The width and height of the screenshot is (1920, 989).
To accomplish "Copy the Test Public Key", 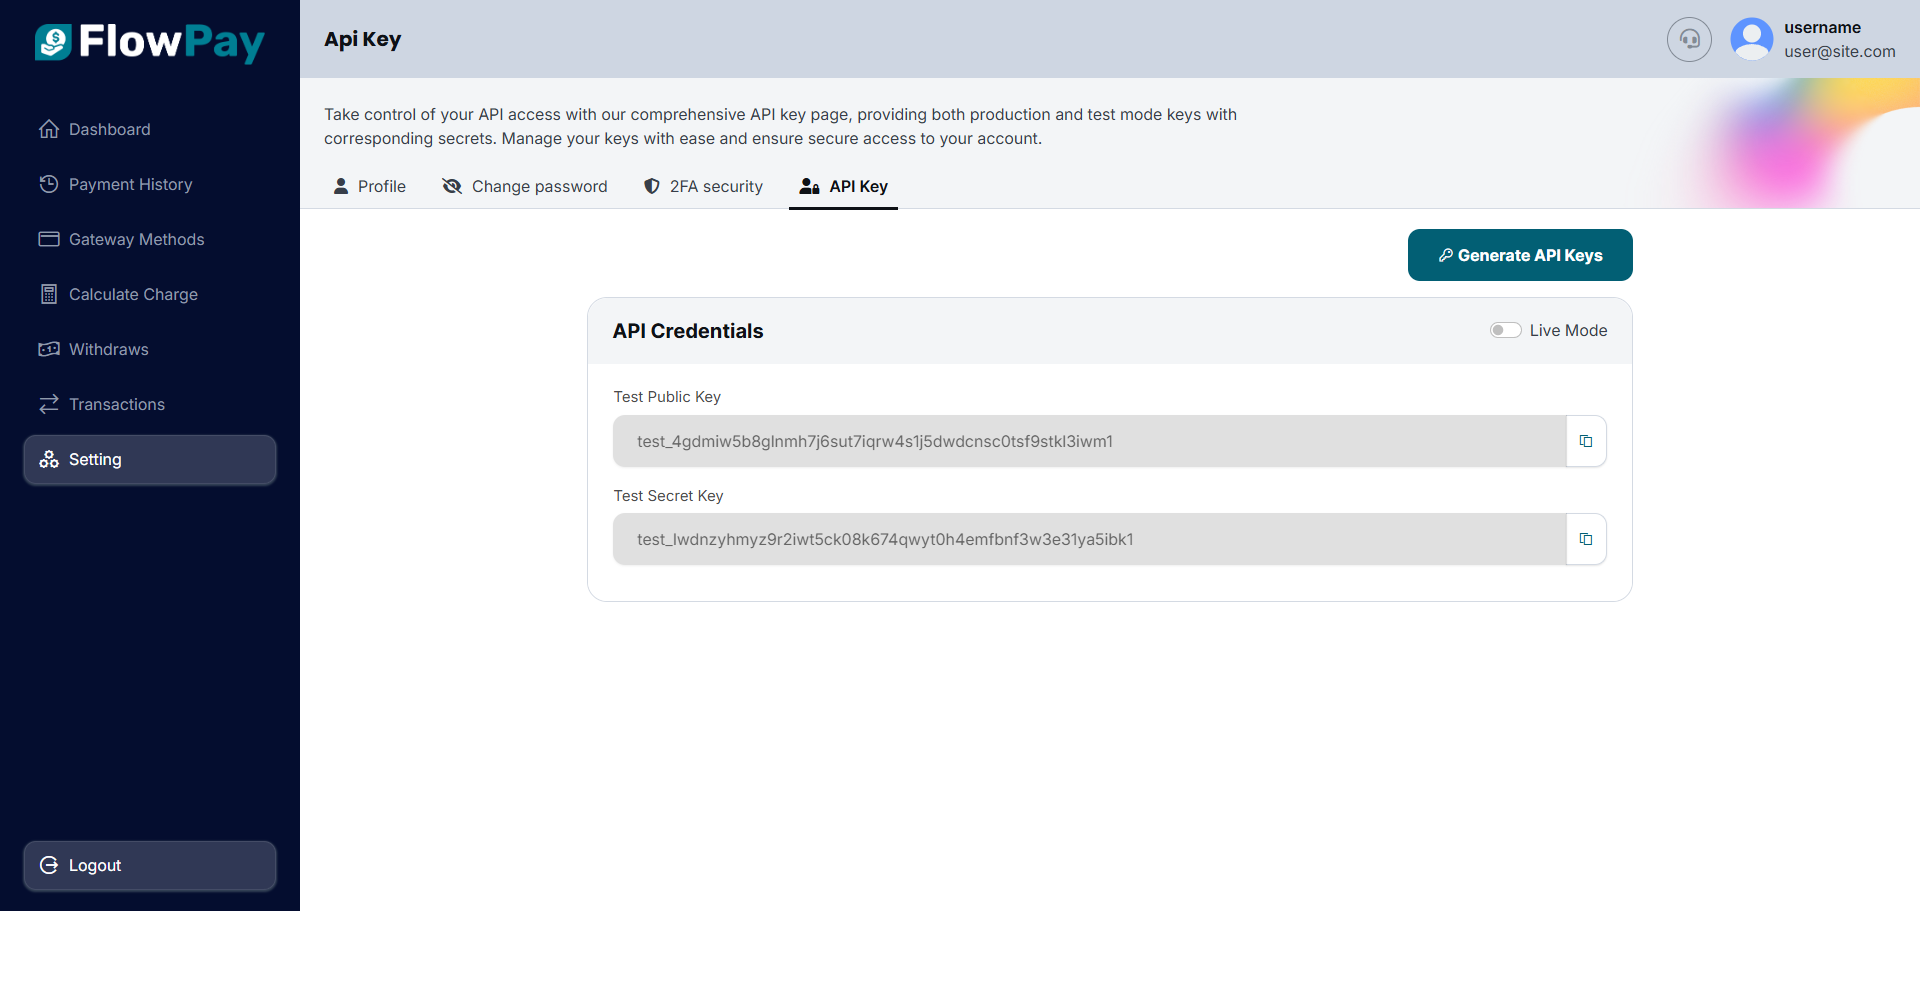I will pyautogui.click(x=1586, y=441).
